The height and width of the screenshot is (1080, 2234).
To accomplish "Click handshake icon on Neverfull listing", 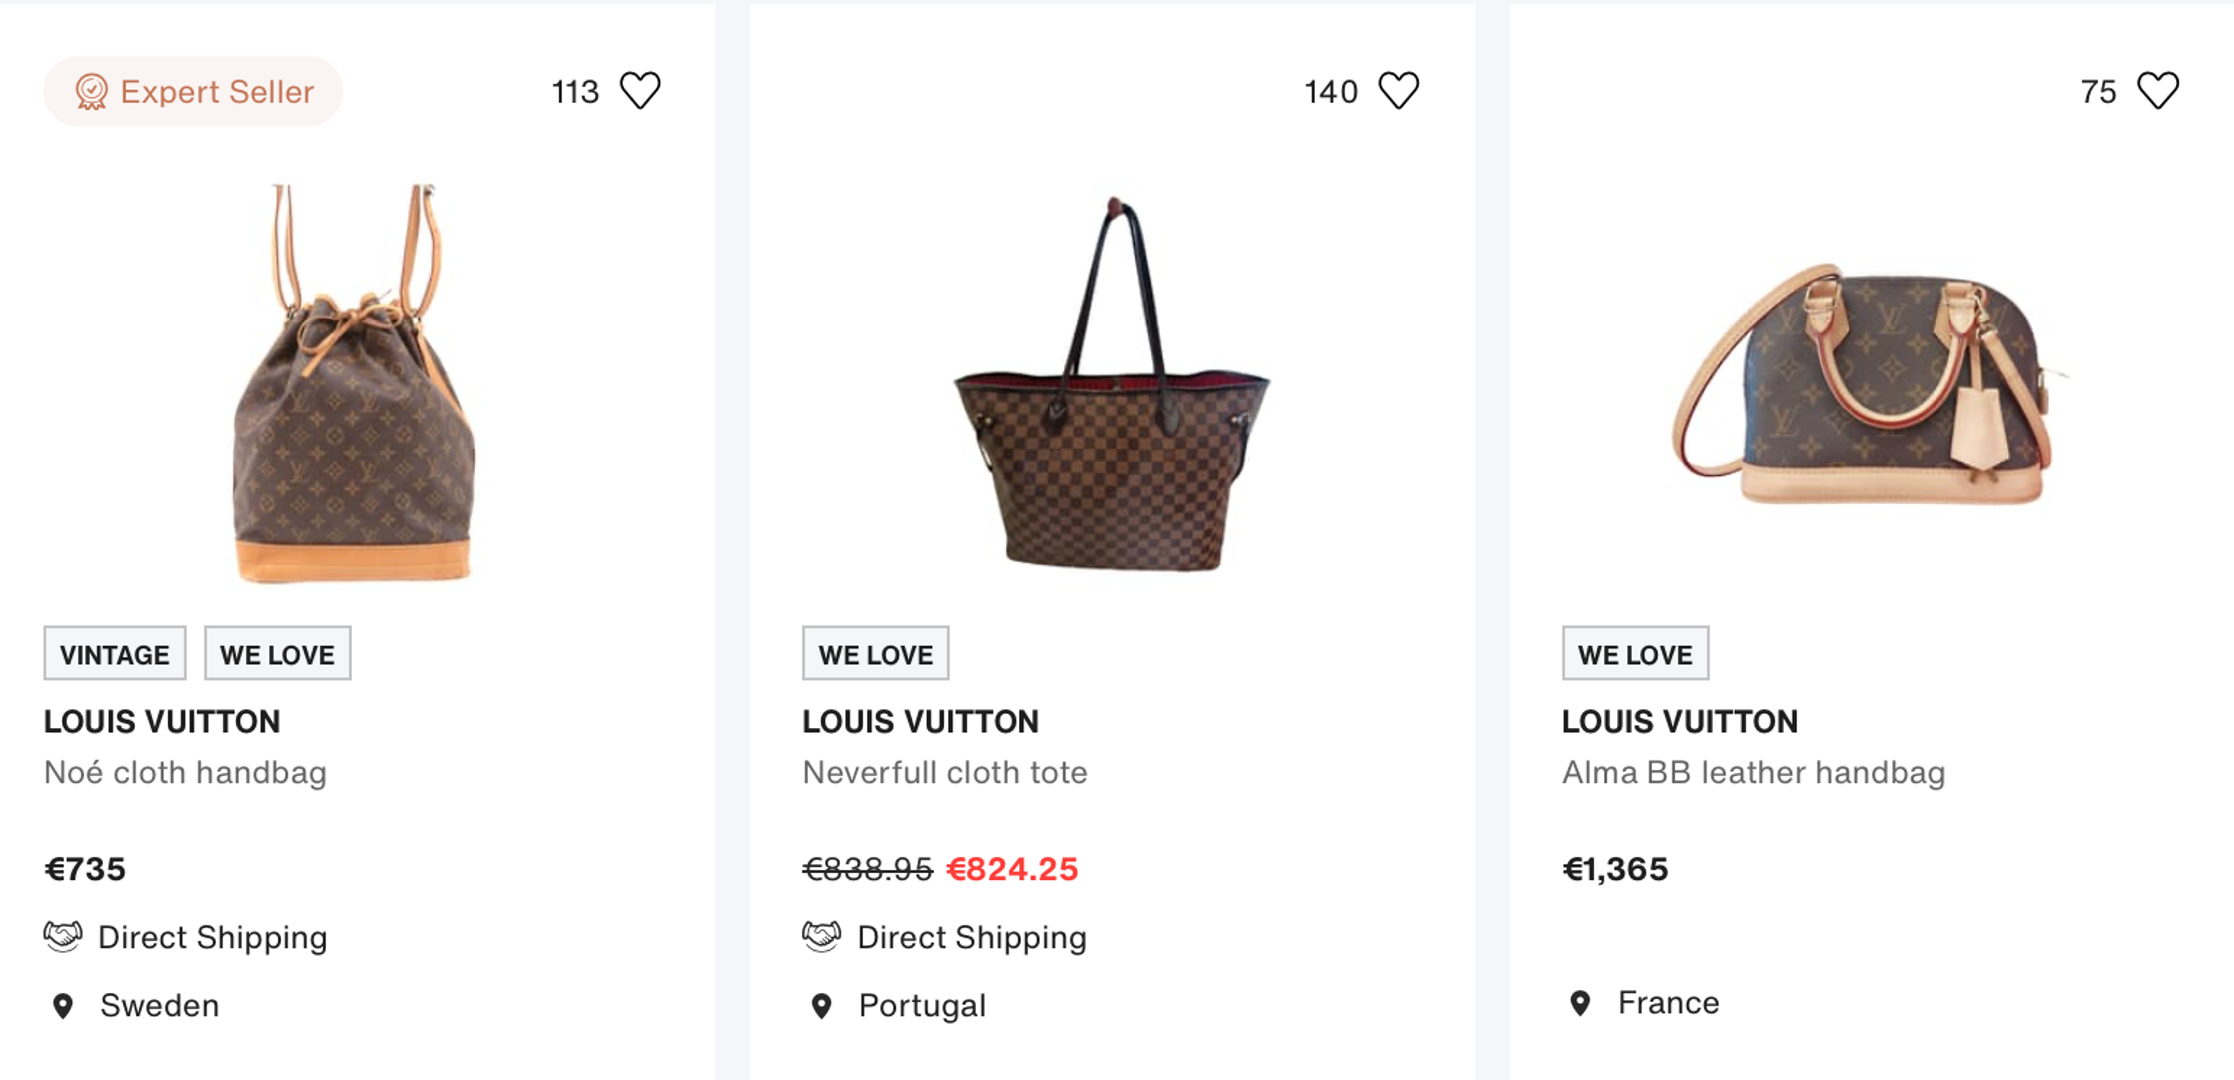I will [822, 937].
